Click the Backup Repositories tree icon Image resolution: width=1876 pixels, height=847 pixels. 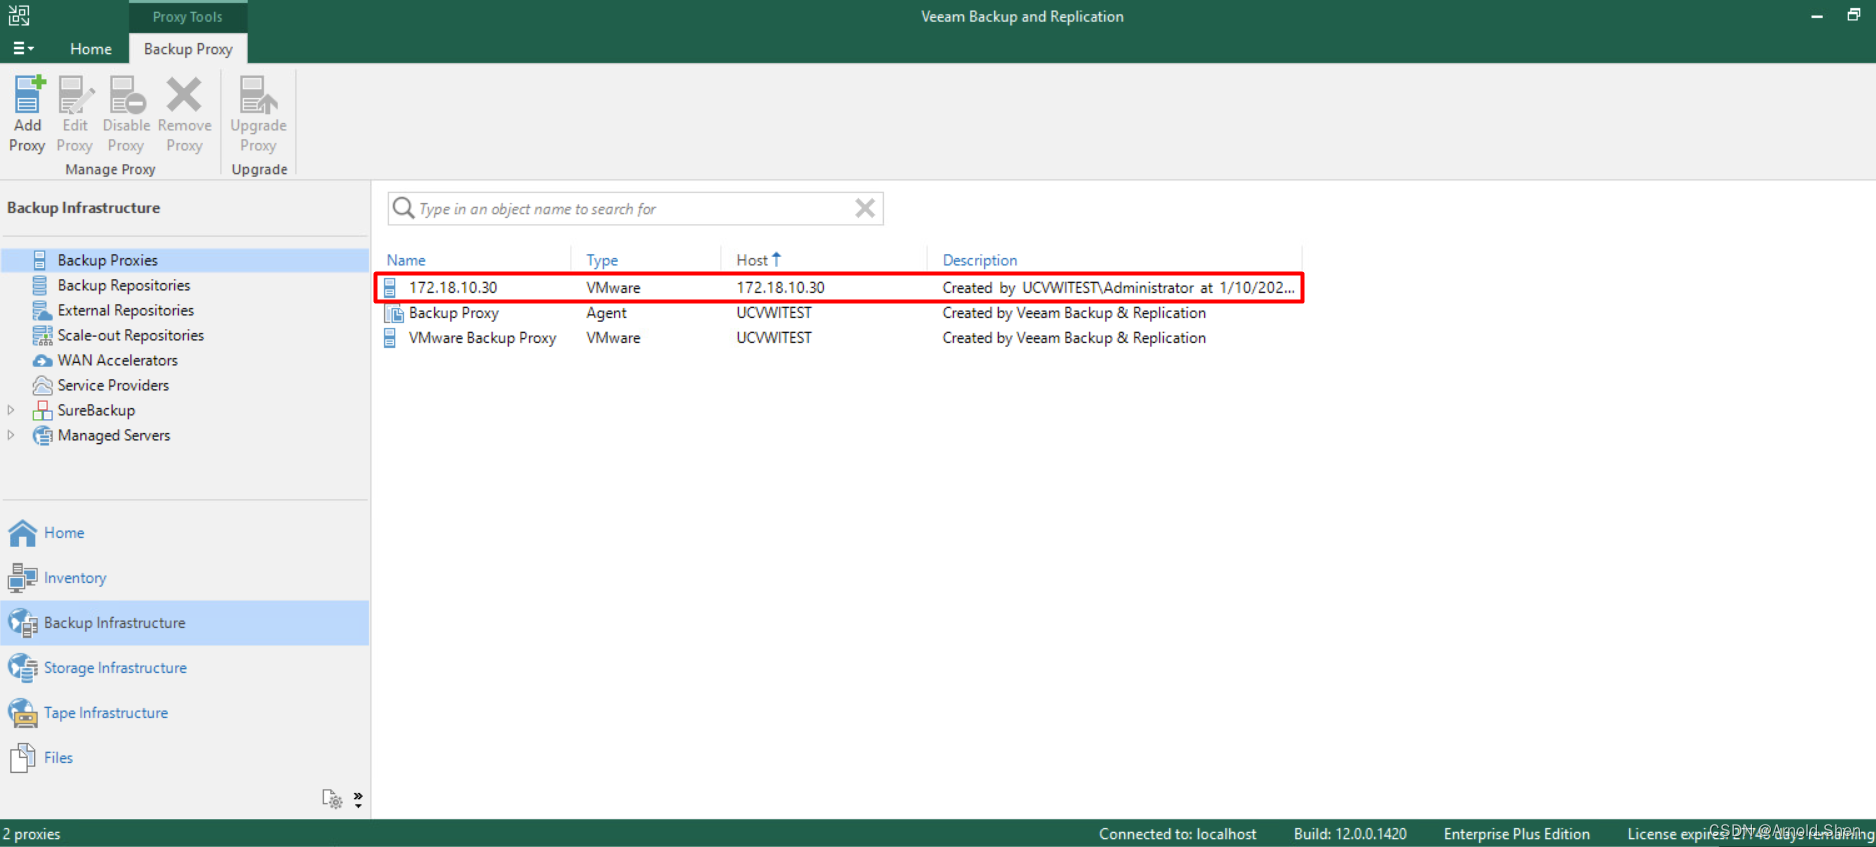coord(40,285)
